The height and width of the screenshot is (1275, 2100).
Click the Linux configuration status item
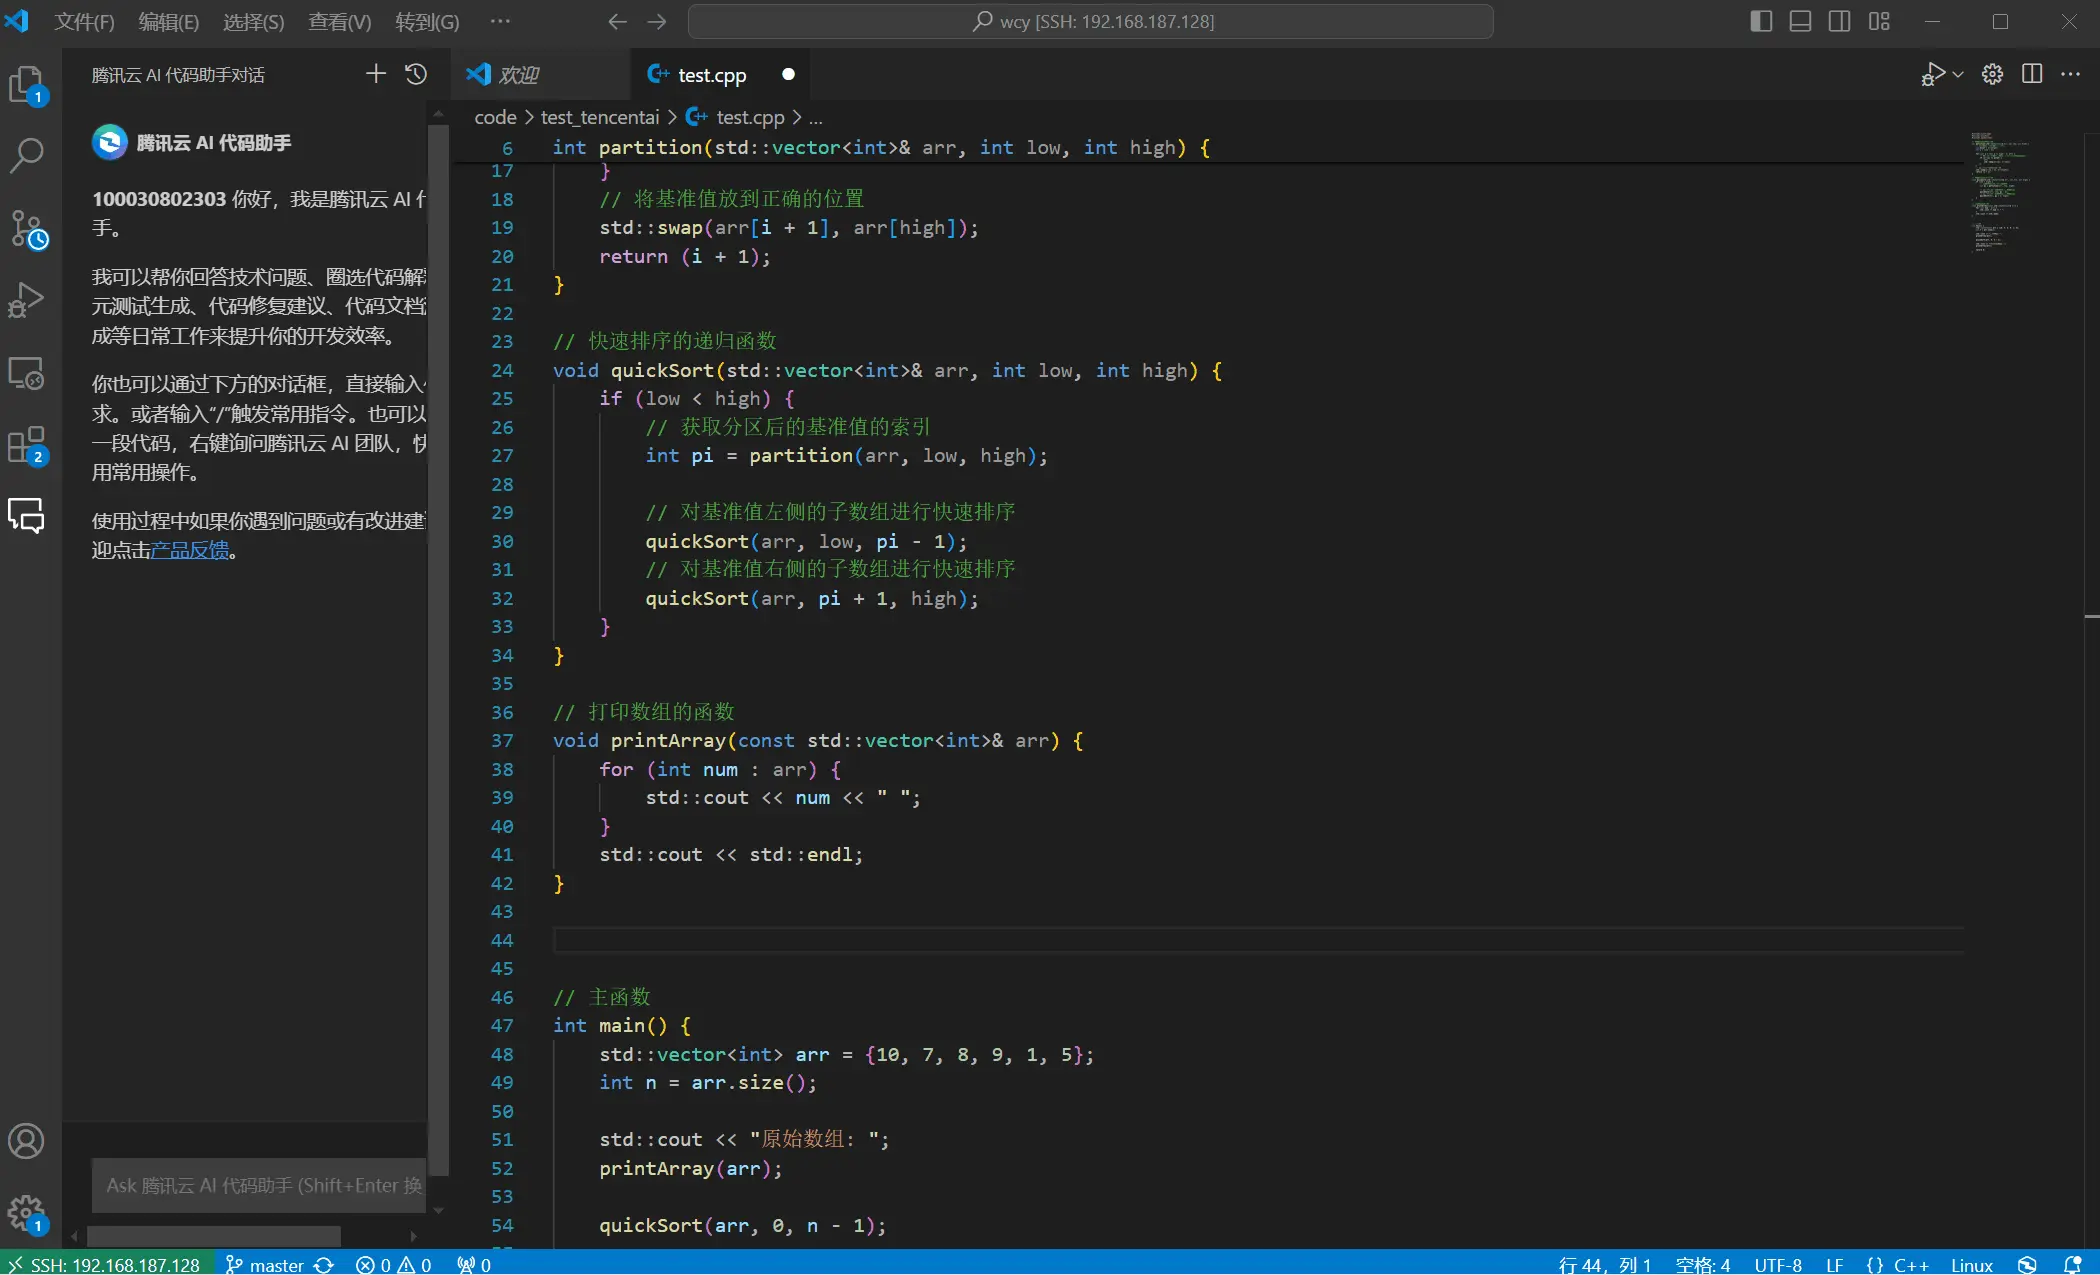(x=1972, y=1264)
